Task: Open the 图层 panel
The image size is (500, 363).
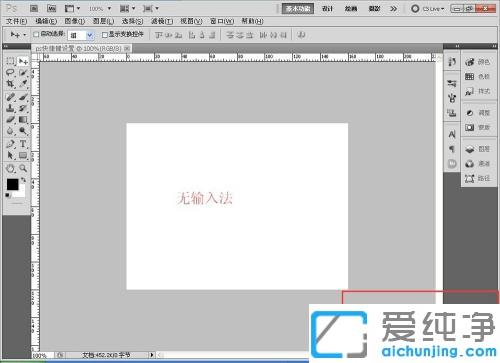Action: pyautogui.click(x=478, y=149)
